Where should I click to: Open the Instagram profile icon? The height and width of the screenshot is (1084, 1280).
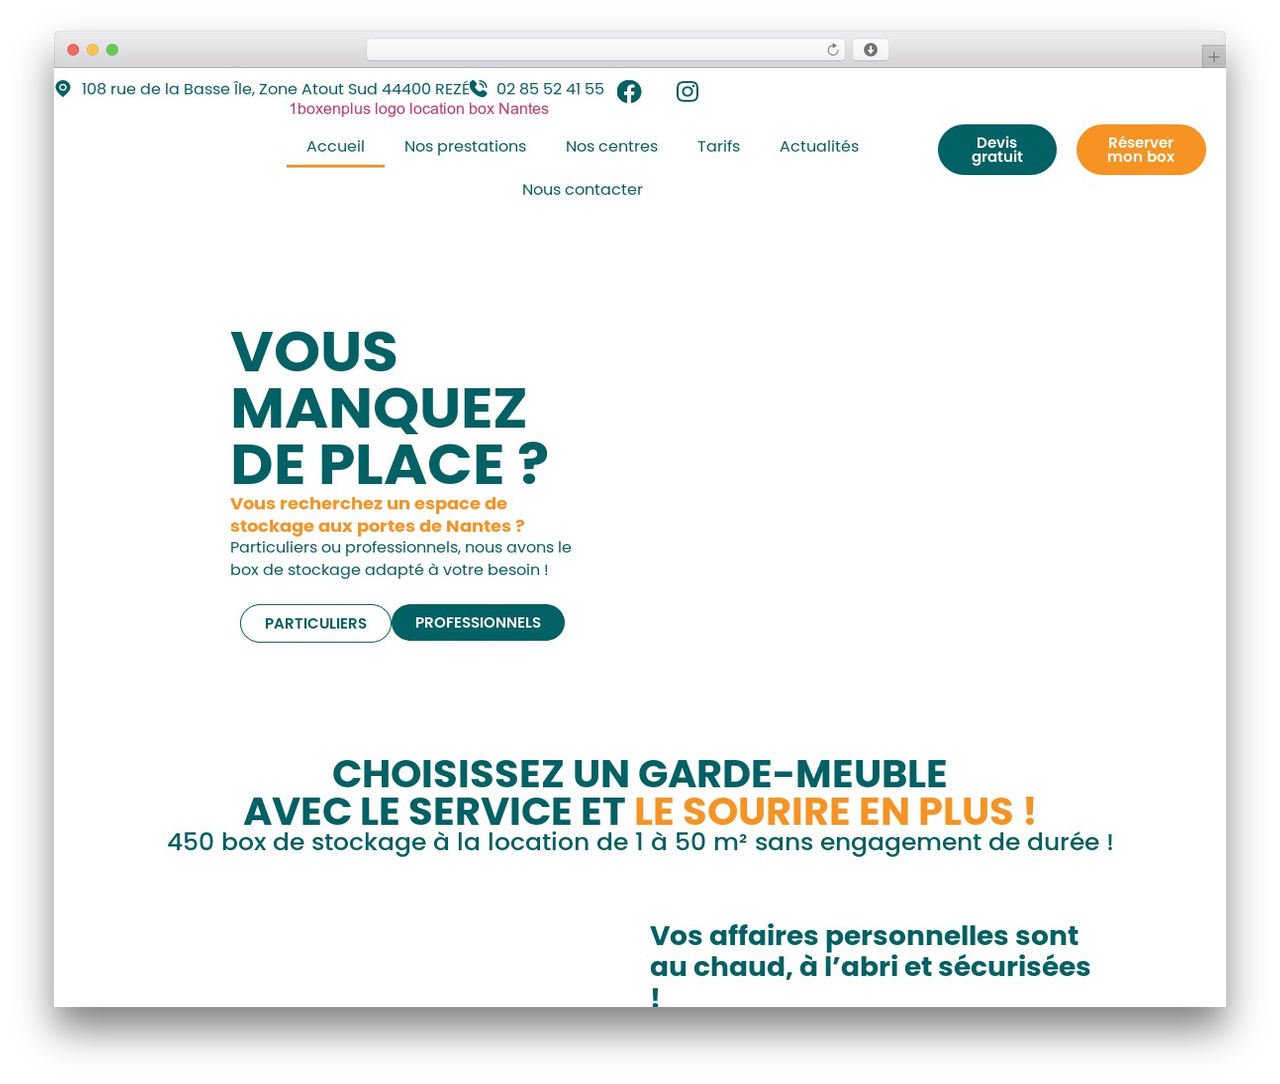(x=687, y=92)
